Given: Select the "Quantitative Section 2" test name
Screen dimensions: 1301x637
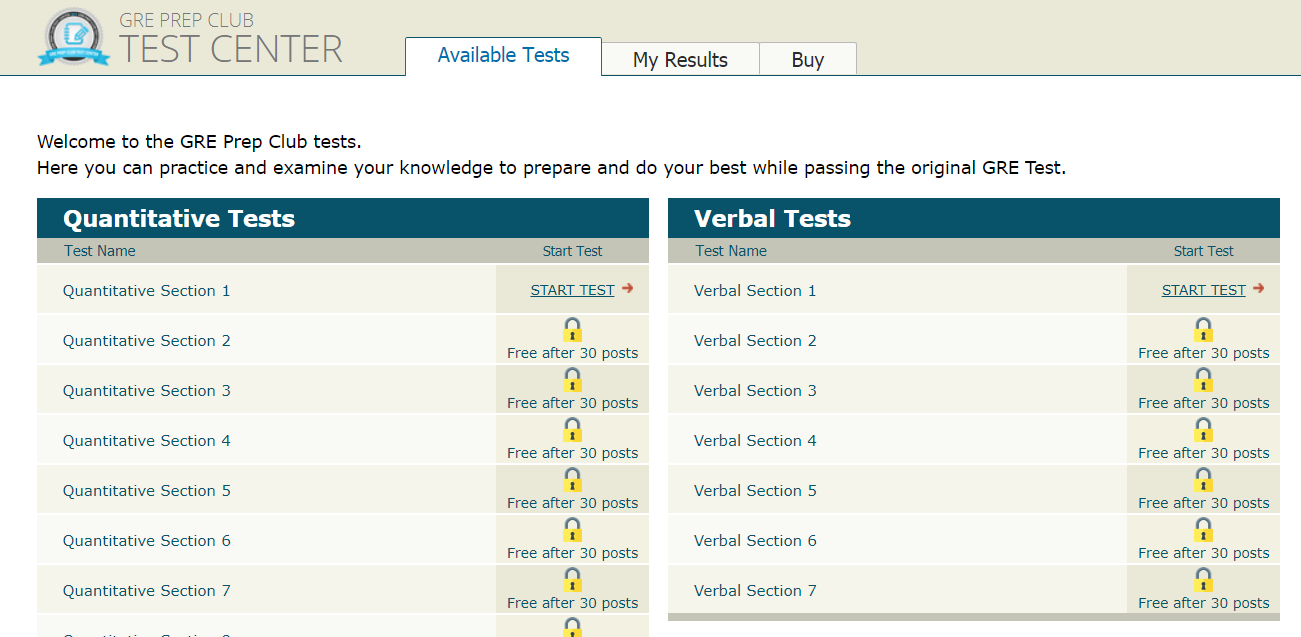Looking at the screenshot, I should click(147, 341).
